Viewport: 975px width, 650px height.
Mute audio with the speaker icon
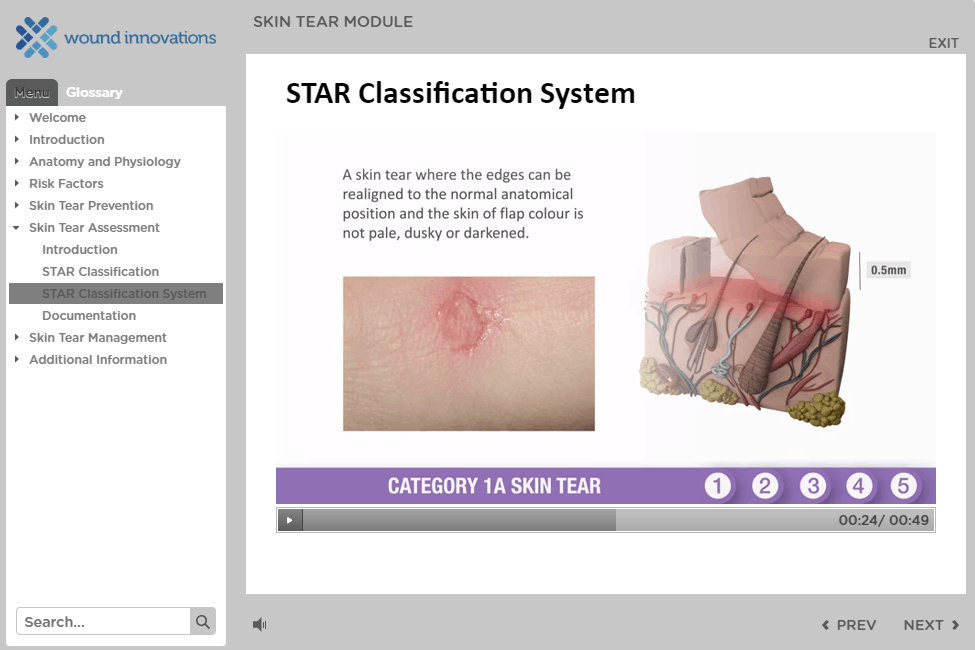(259, 624)
